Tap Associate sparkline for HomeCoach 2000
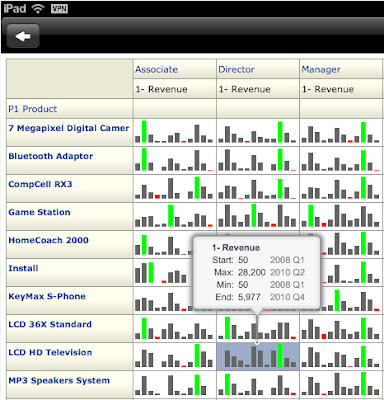 point(164,245)
